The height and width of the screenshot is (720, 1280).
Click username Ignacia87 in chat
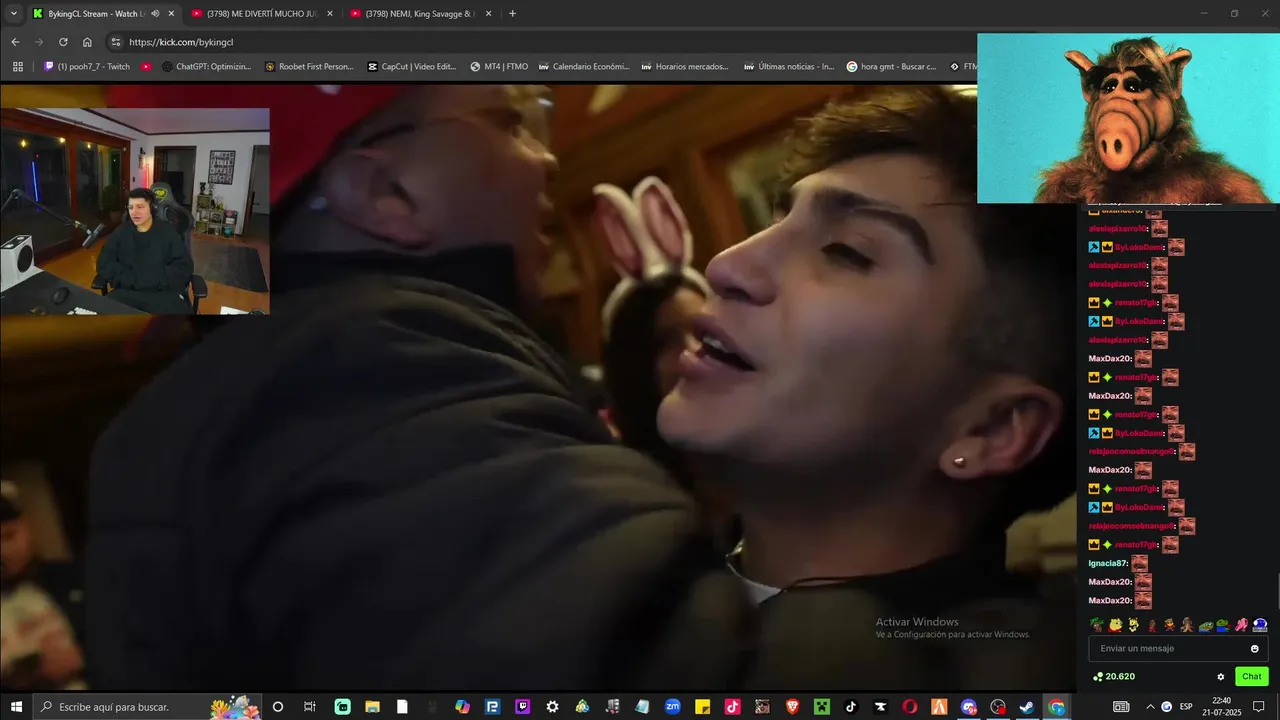[1108, 564]
